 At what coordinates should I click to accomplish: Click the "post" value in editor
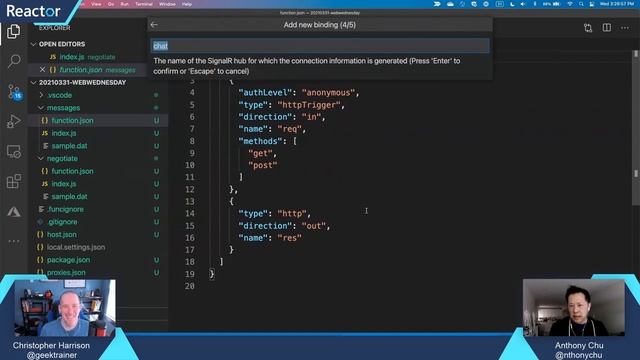click(x=263, y=165)
